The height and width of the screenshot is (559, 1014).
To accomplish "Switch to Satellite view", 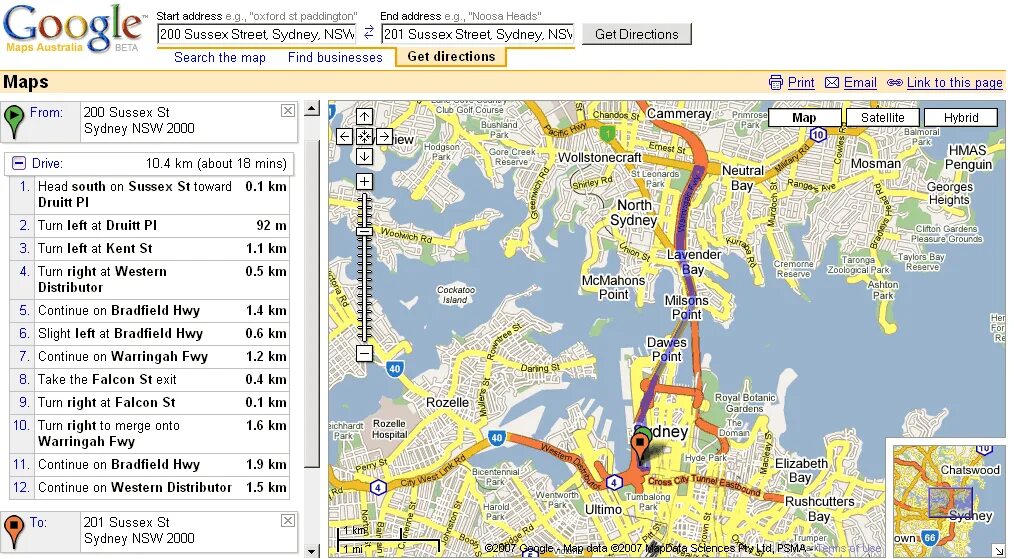I will [x=882, y=118].
